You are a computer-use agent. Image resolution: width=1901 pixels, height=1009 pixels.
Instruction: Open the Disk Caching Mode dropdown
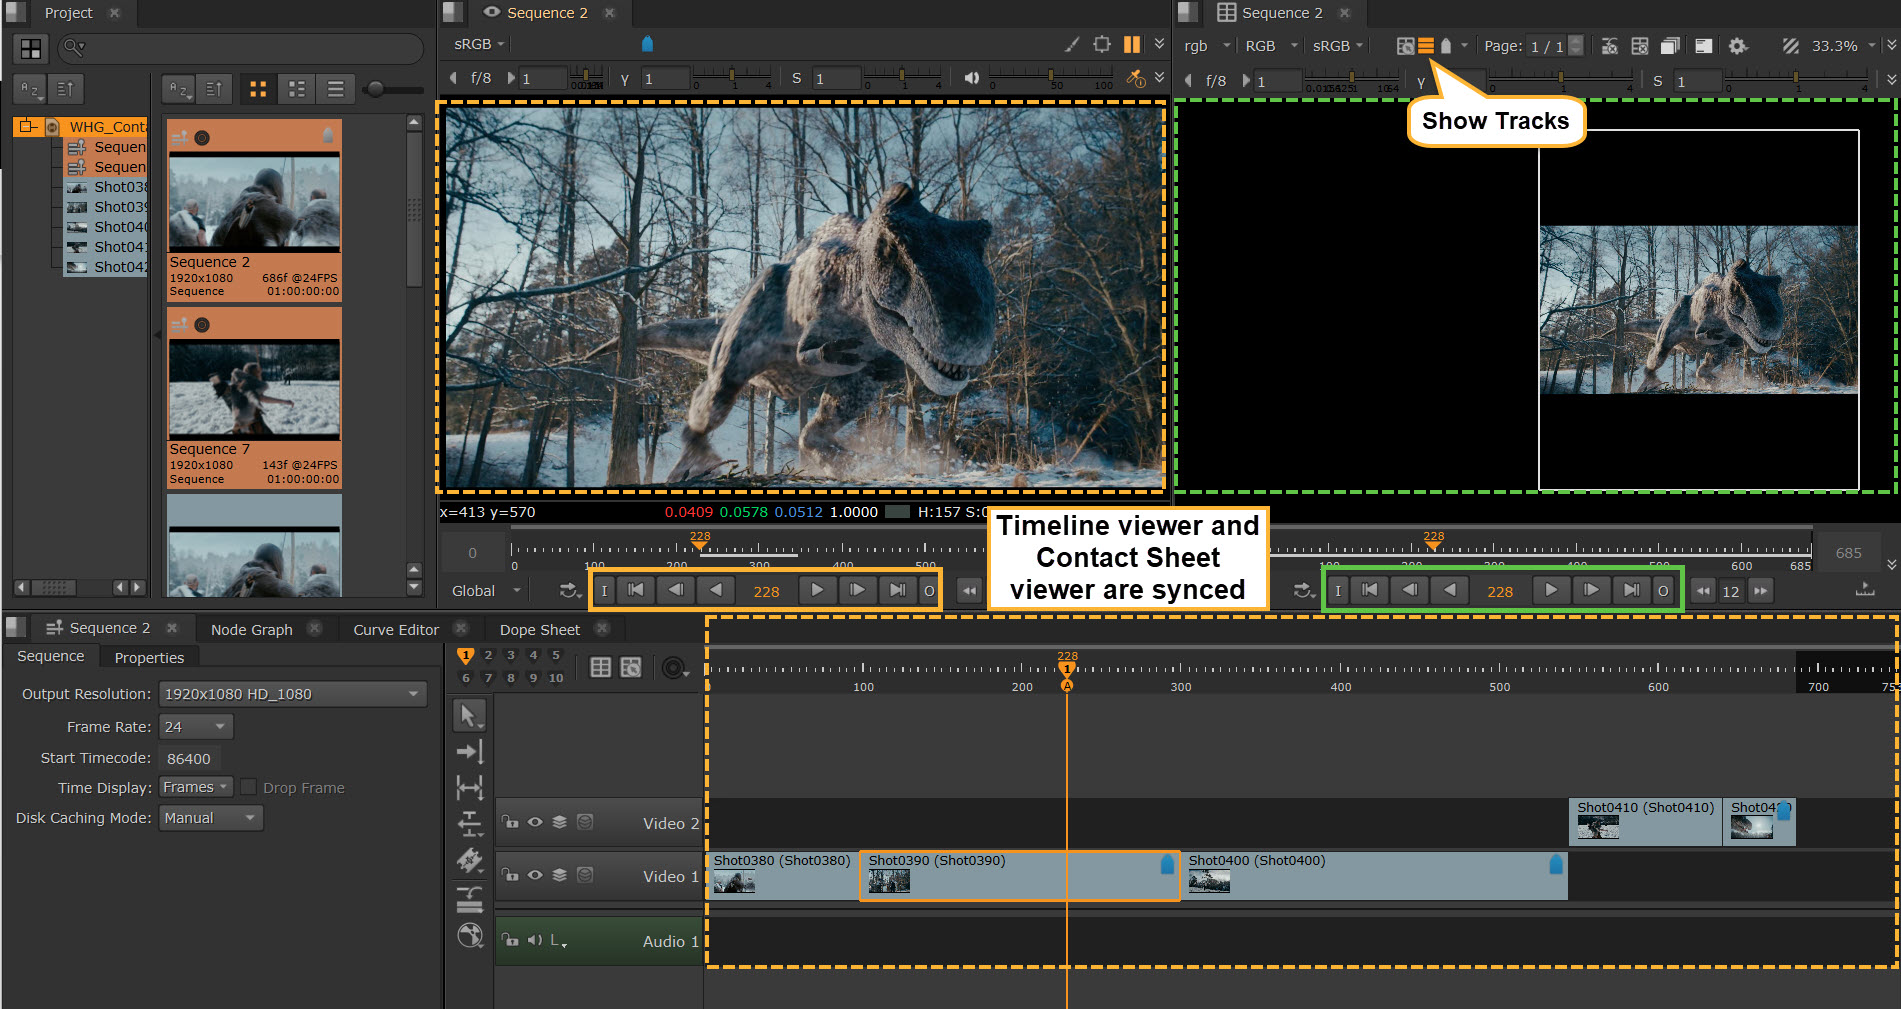tap(211, 818)
